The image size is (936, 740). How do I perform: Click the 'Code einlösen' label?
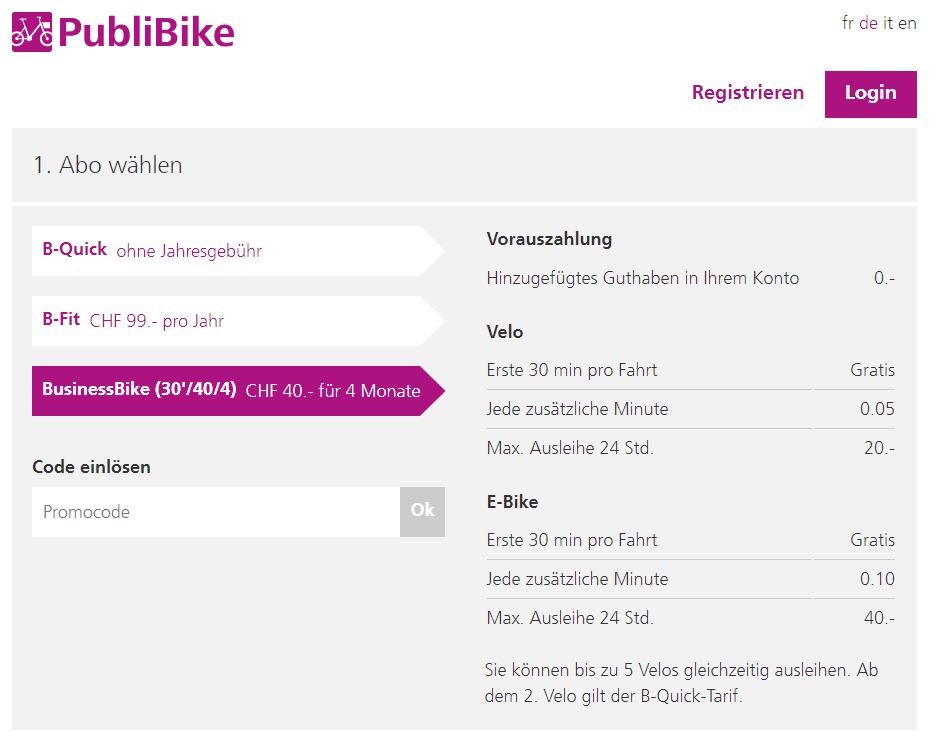[91, 467]
